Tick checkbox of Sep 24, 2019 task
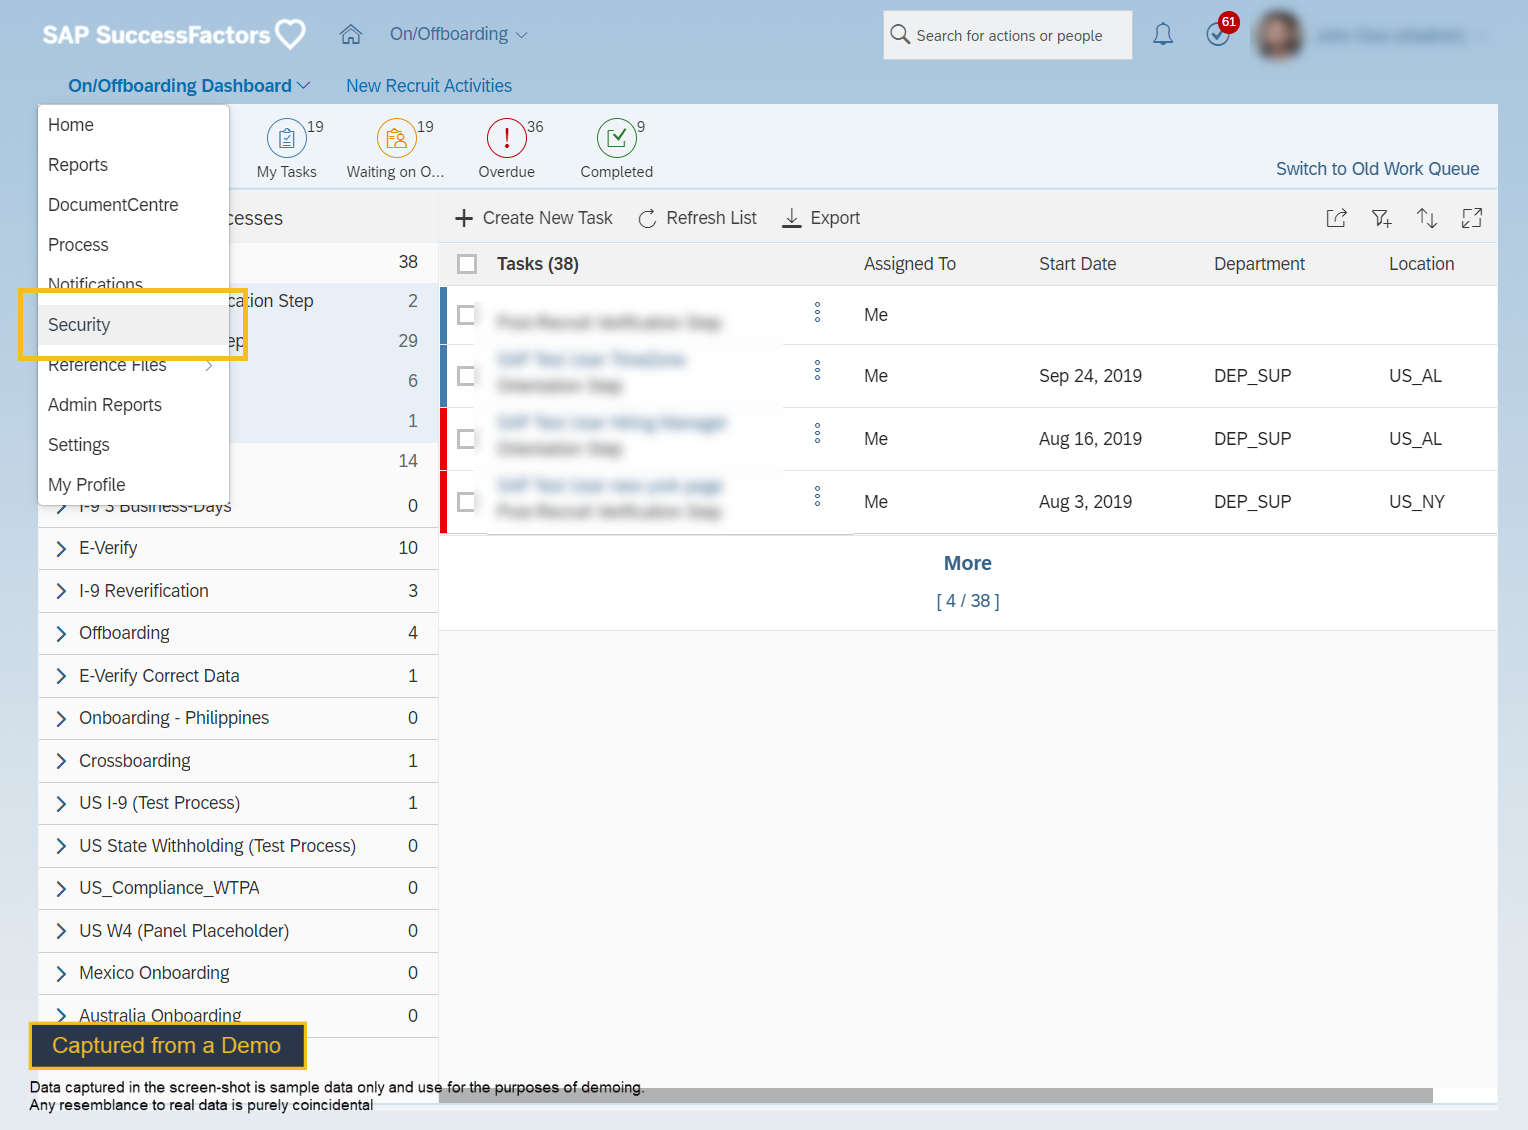The height and width of the screenshot is (1130, 1528). (466, 376)
